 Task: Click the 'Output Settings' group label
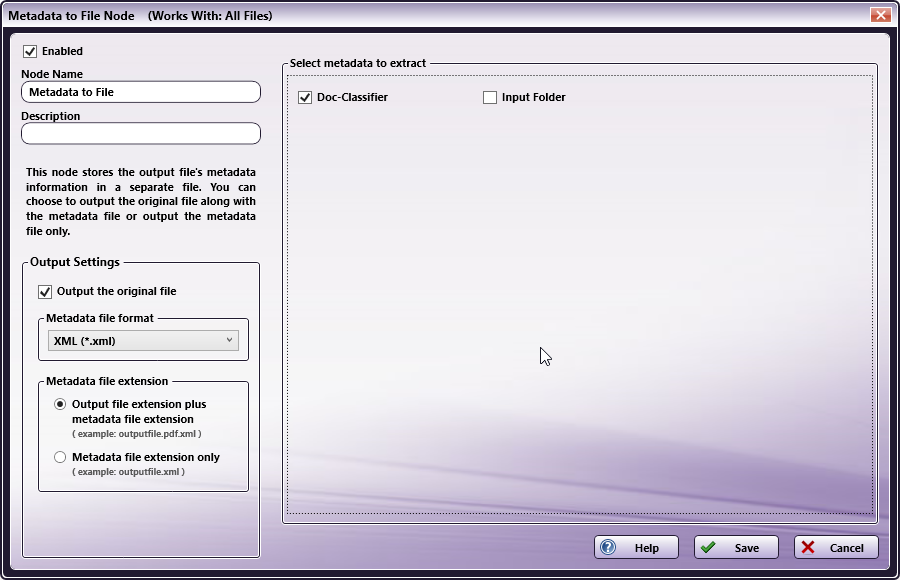tap(75, 262)
